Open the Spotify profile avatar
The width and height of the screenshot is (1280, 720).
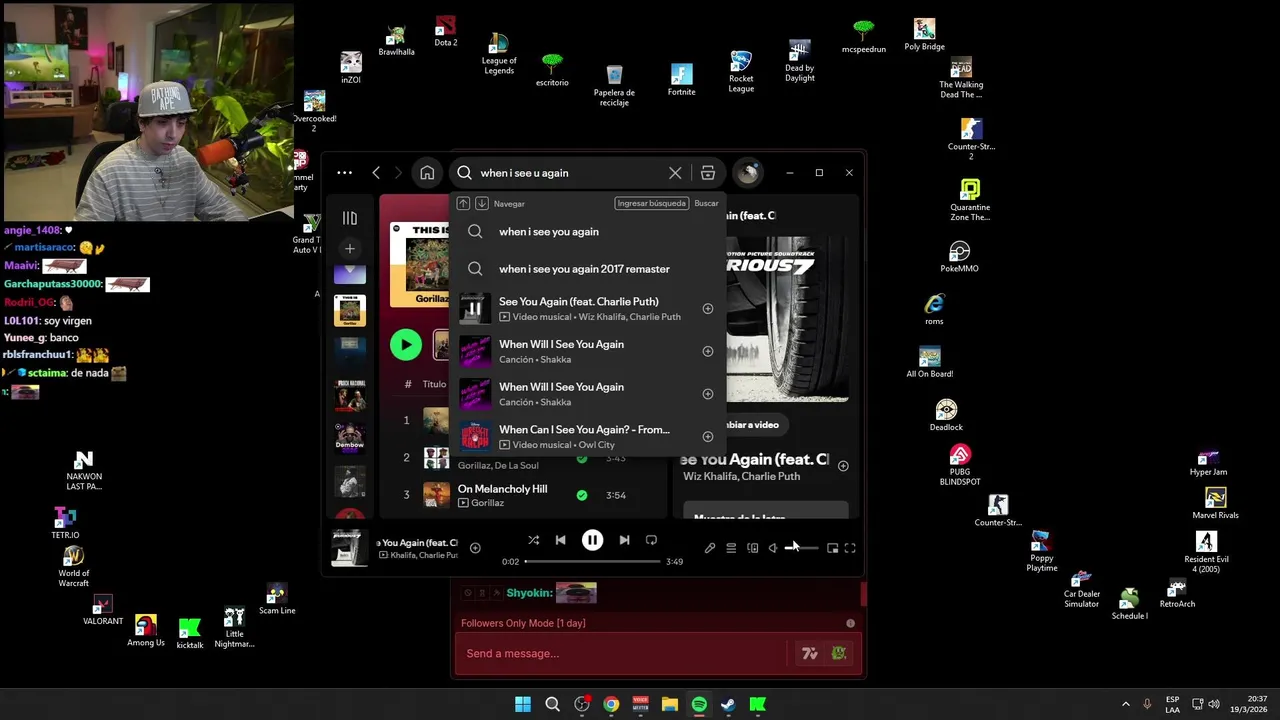[x=748, y=173]
